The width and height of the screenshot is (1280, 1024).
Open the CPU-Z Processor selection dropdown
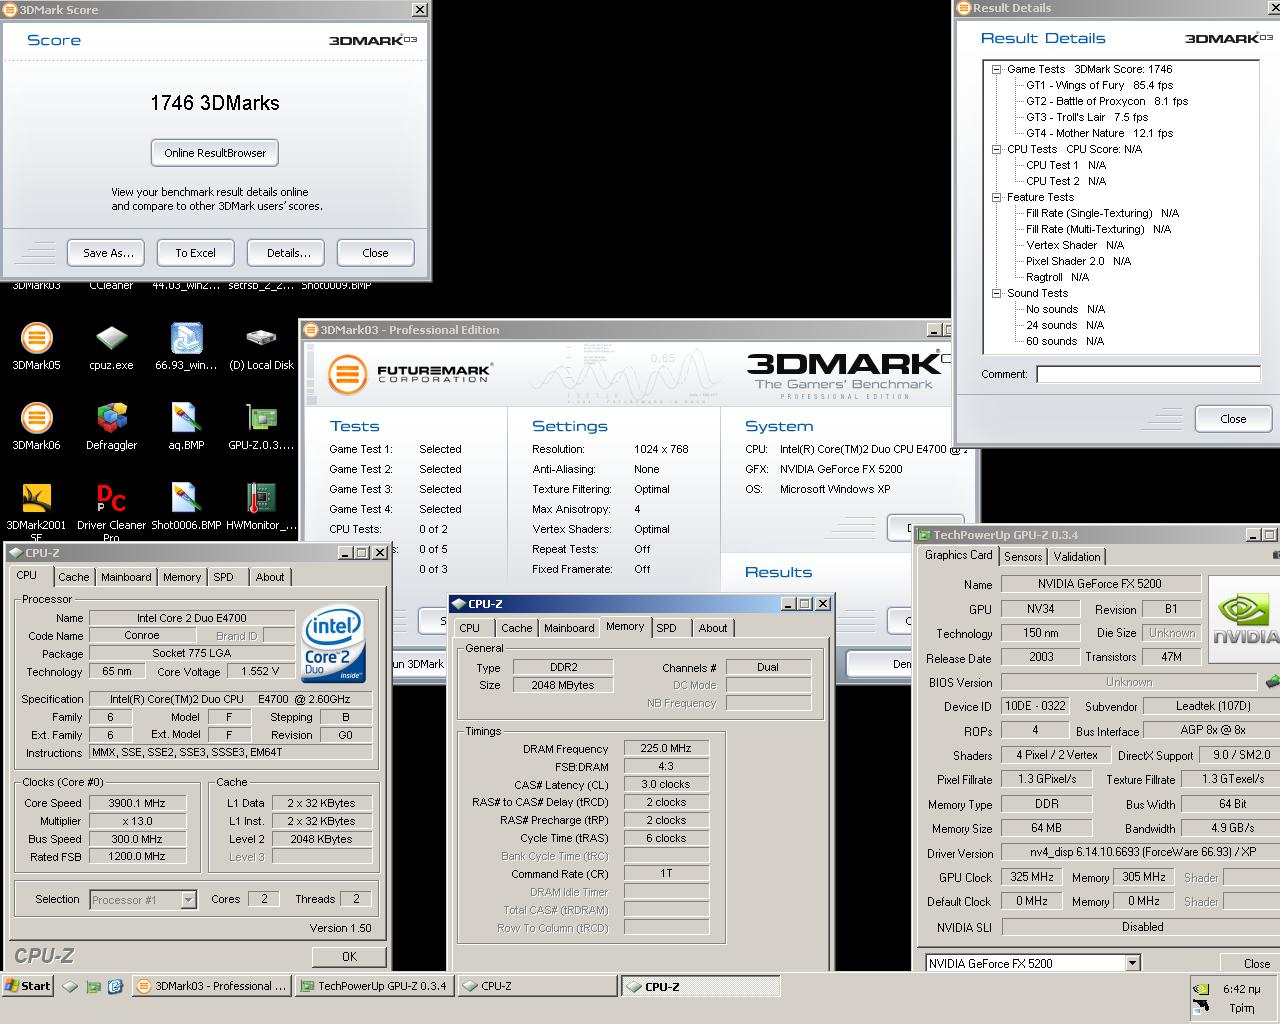(x=188, y=900)
